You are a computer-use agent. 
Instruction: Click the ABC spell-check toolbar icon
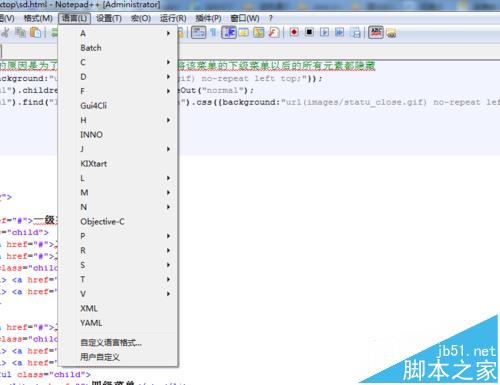click(x=376, y=32)
